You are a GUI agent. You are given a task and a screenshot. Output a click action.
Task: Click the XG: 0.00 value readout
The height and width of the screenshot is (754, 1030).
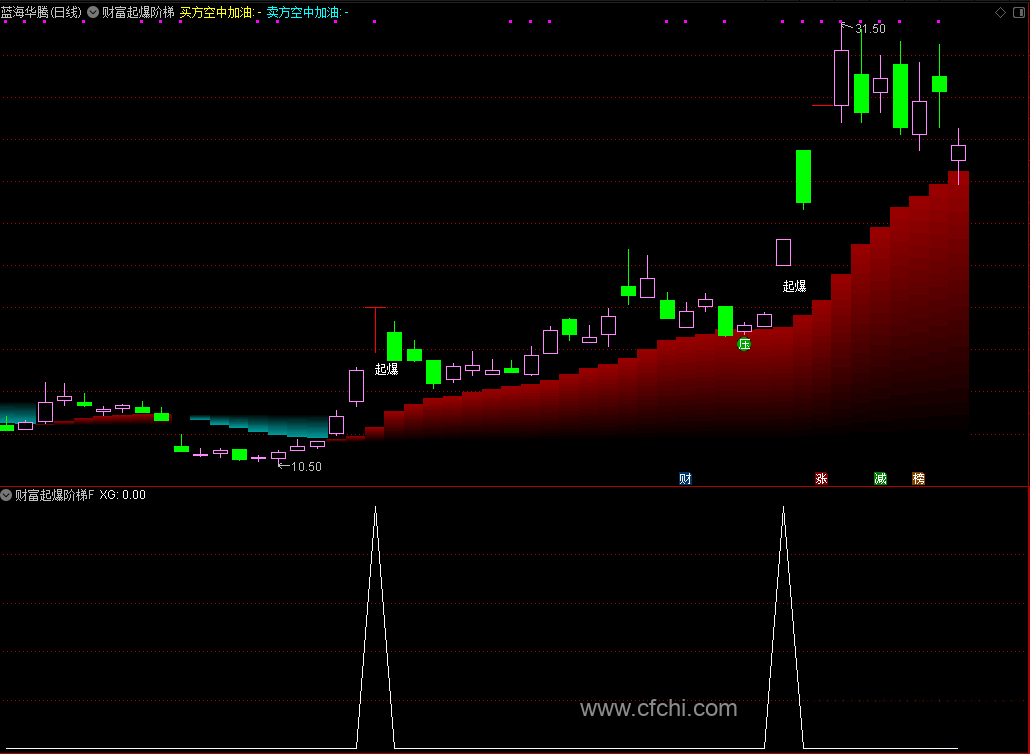click(123, 495)
